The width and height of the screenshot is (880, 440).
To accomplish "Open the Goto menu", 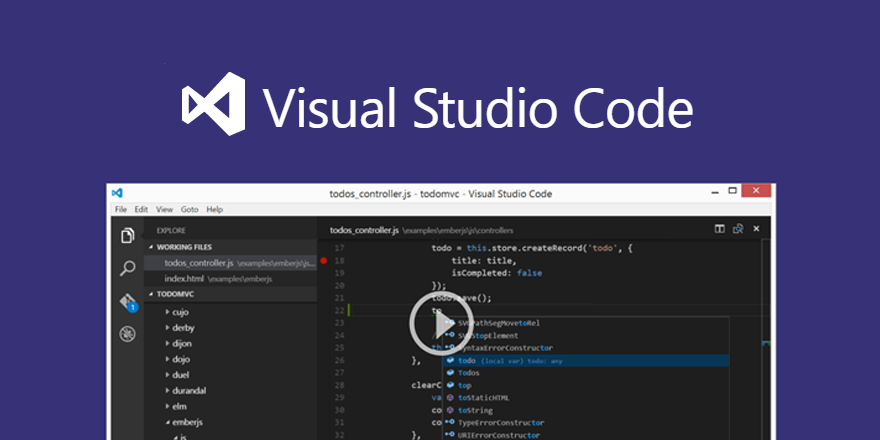I will click(x=190, y=209).
